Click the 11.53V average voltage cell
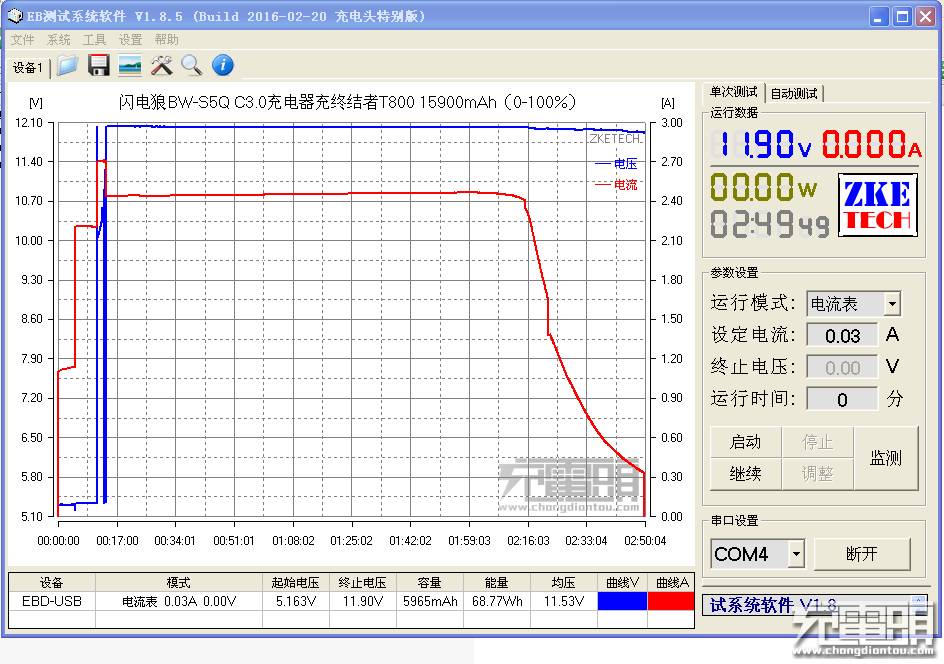Screen dimensions: 944x664 click(564, 601)
